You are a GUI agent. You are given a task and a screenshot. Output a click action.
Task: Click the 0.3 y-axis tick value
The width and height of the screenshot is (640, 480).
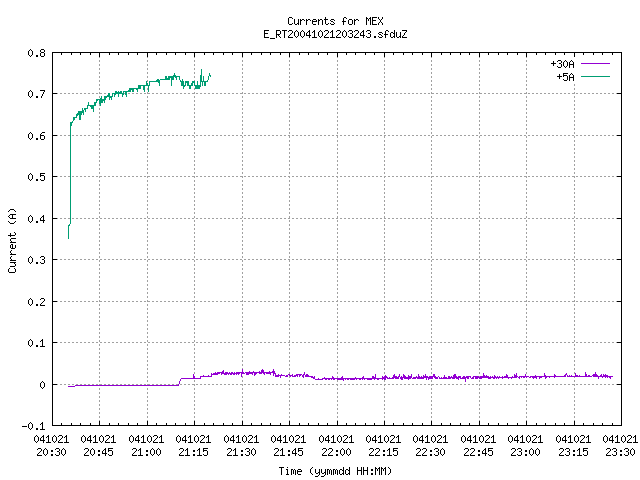coord(36,260)
